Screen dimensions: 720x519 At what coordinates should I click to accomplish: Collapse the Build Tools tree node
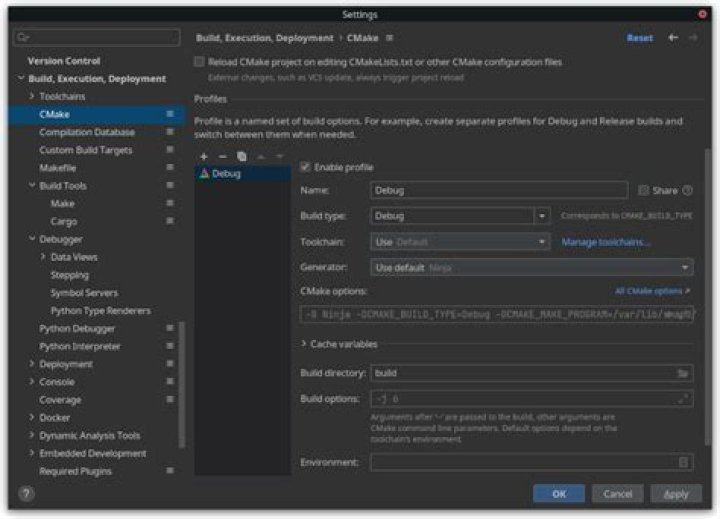[32, 185]
